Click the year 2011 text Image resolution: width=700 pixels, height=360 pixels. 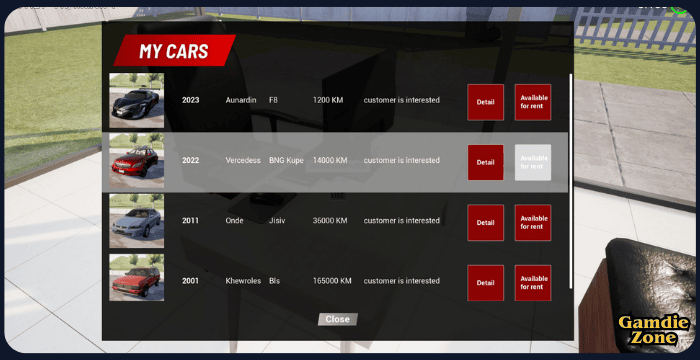pyautogui.click(x=191, y=221)
